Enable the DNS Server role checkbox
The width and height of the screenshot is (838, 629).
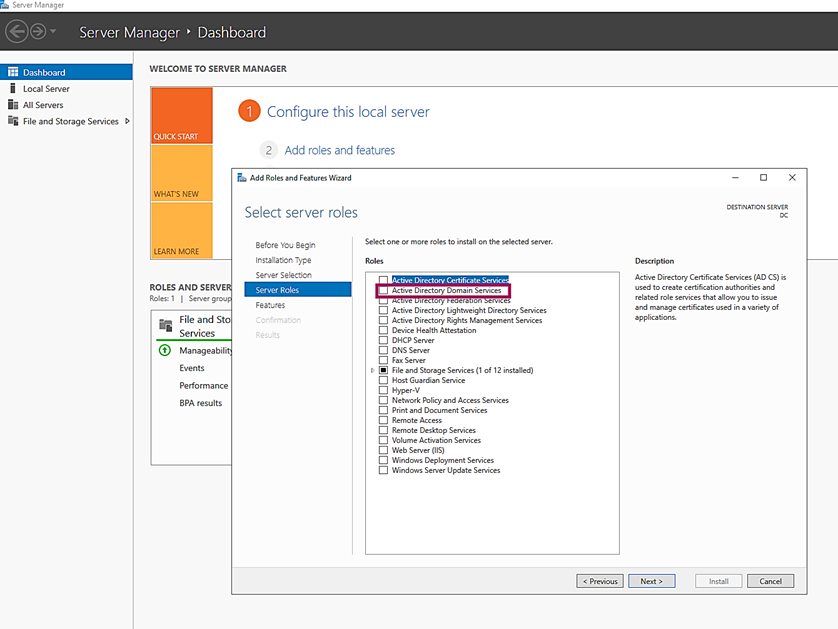pos(383,351)
